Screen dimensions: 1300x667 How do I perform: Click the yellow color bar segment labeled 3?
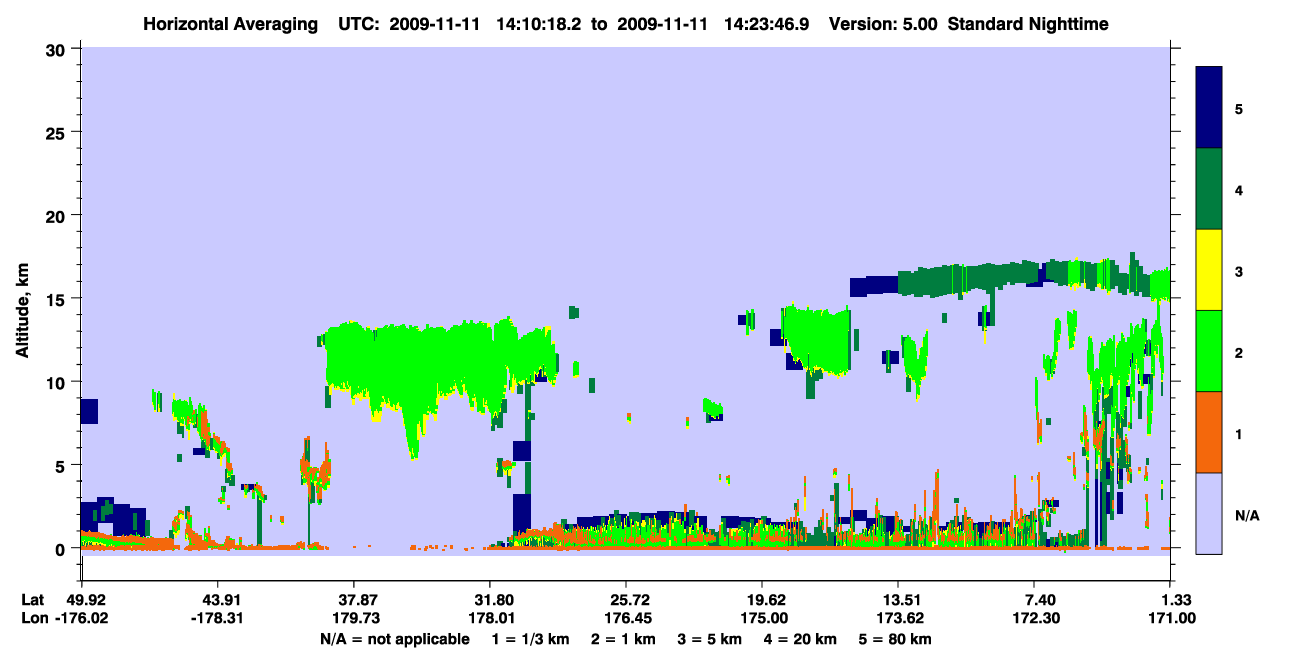click(x=1209, y=270)
